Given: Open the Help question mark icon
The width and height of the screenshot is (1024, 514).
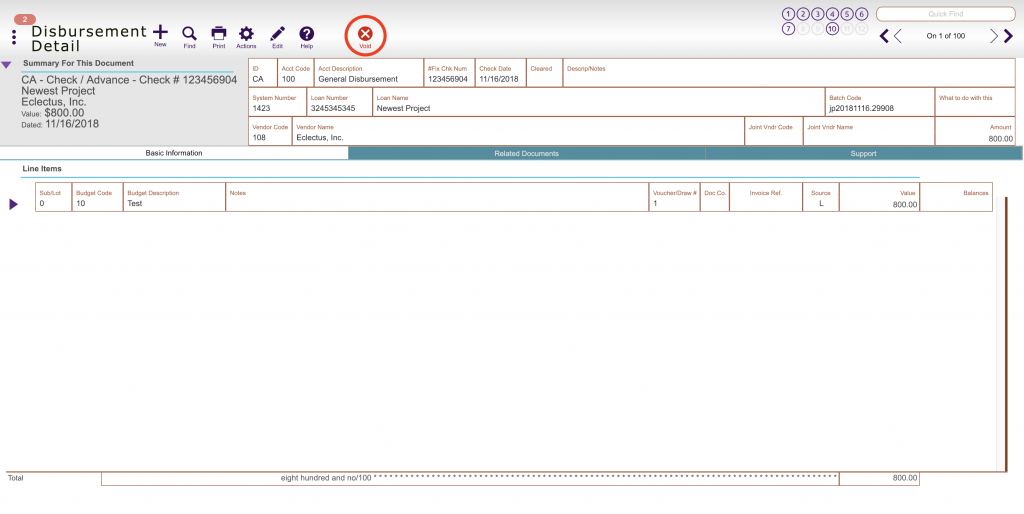Looking at the screenshot, I should point(307,34).
